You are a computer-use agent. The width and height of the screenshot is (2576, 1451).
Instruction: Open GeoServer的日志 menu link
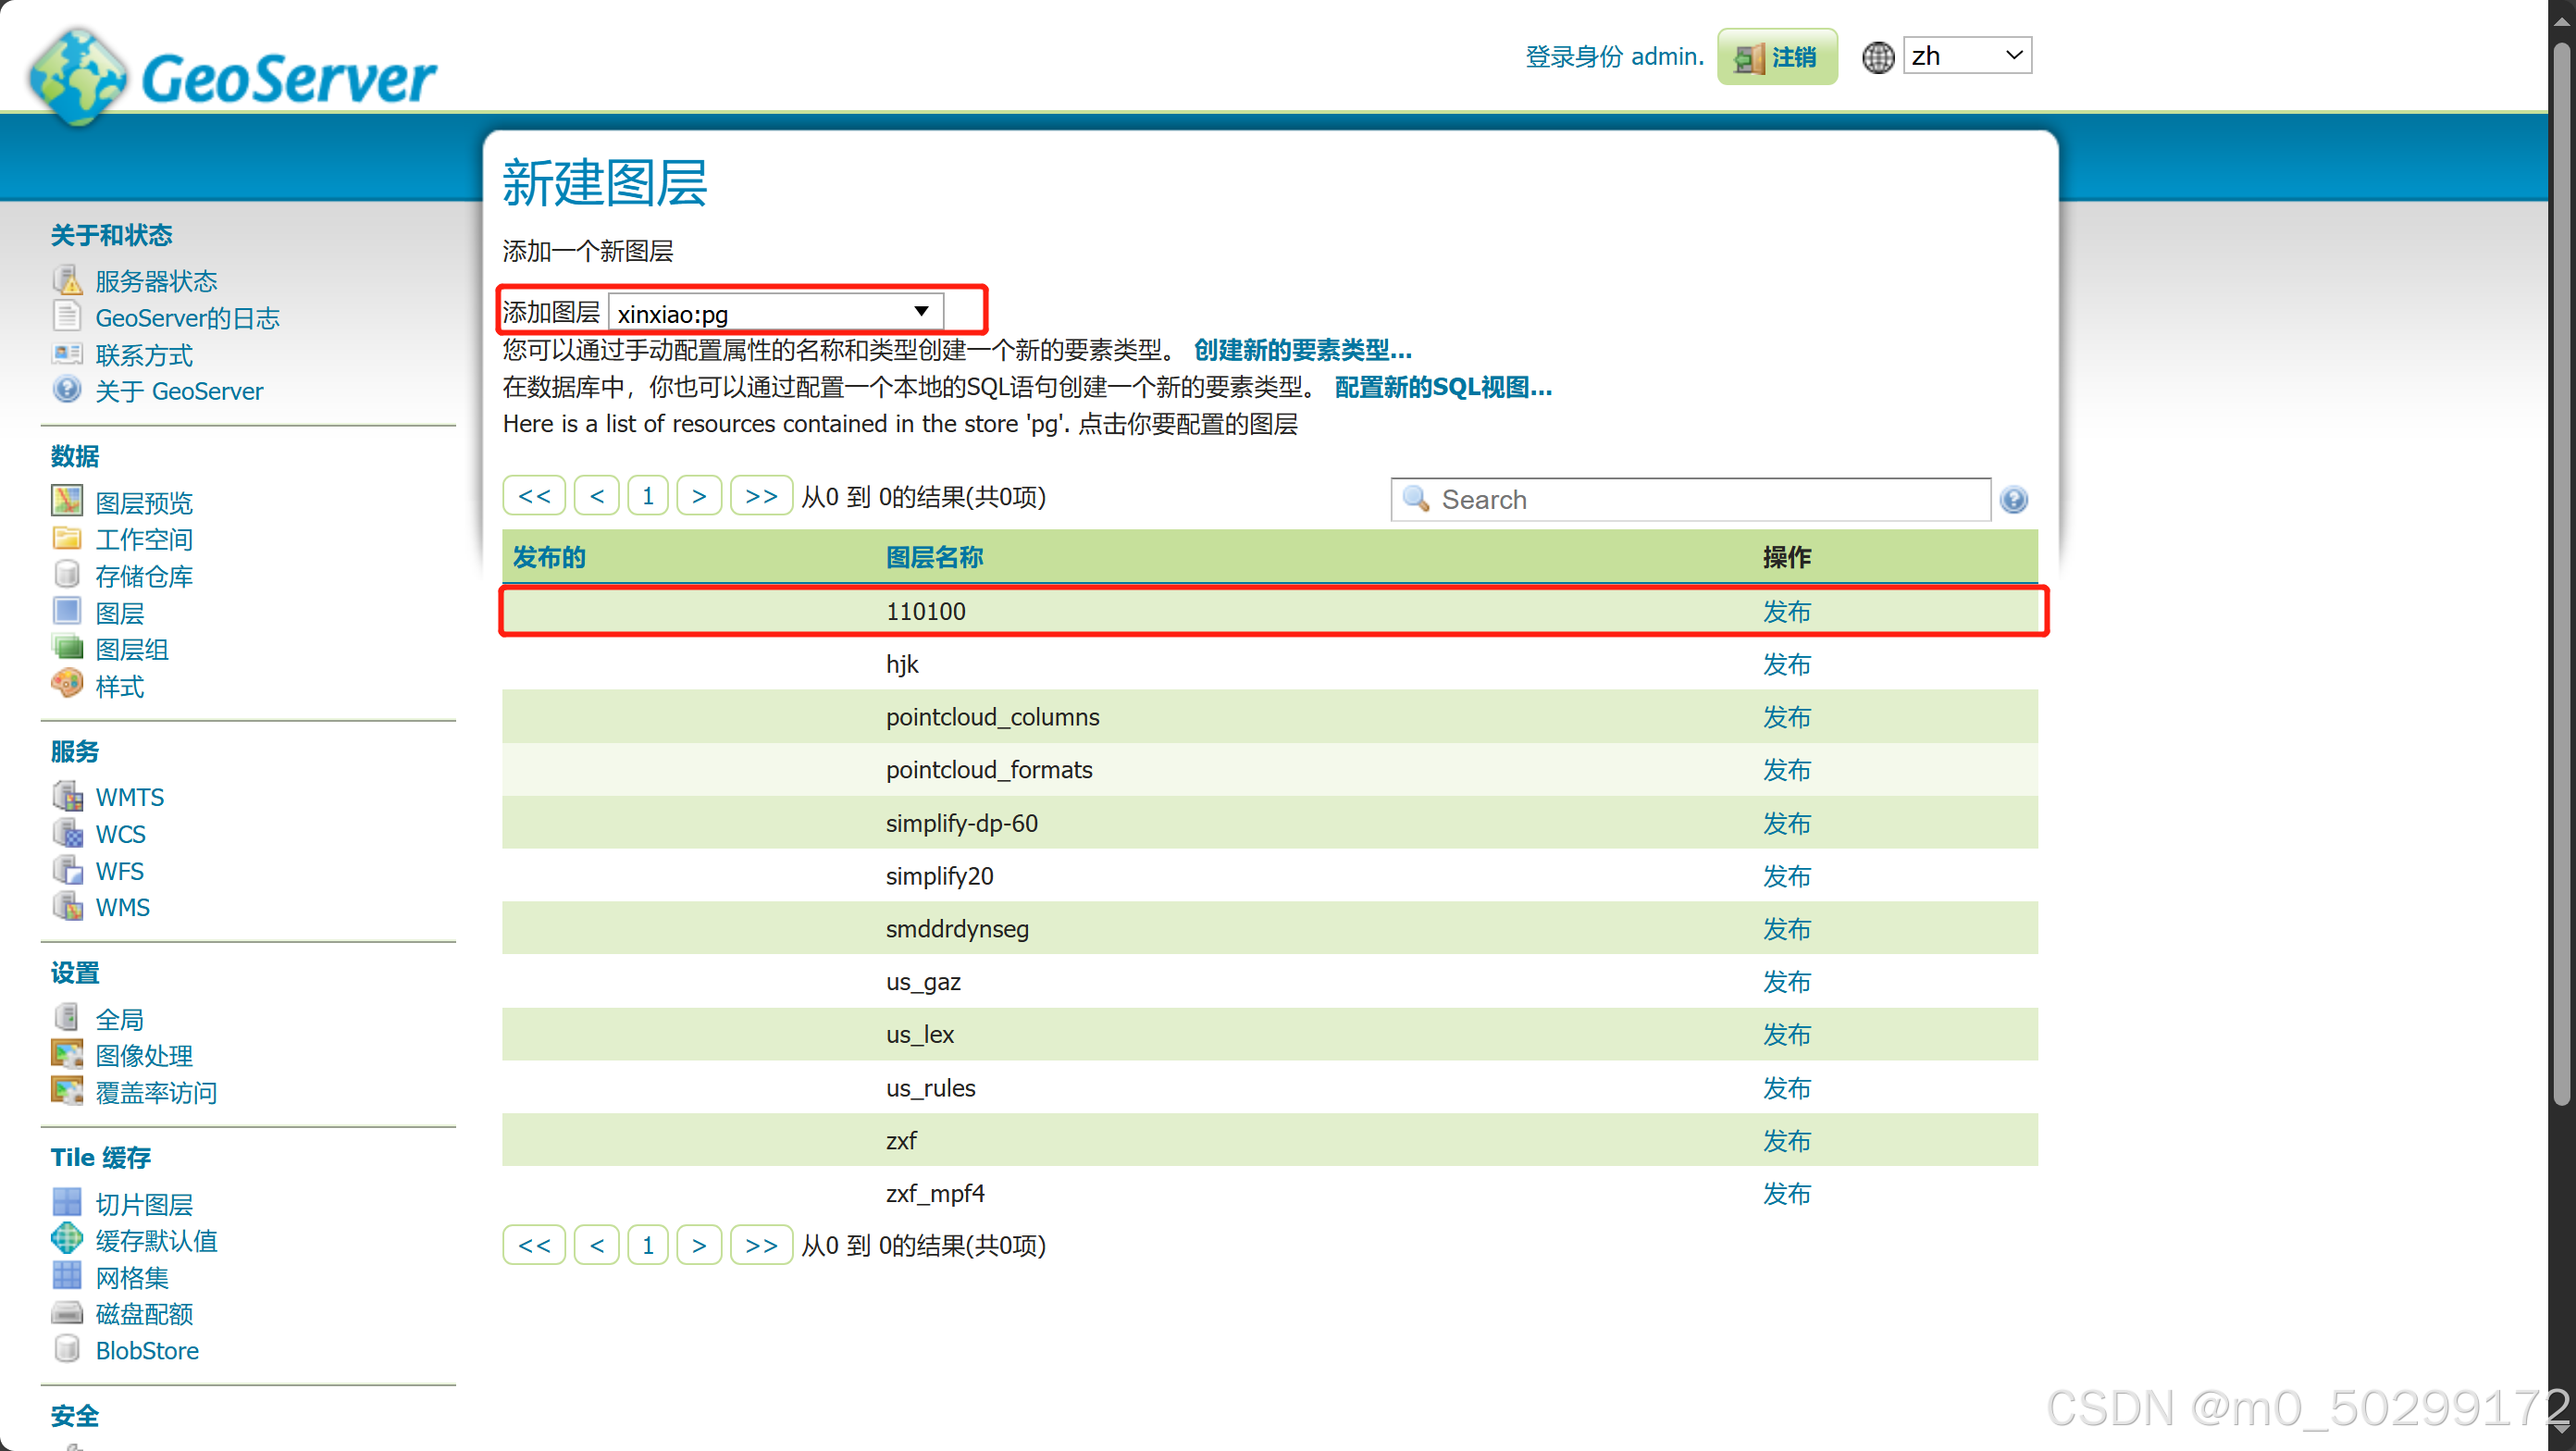[x=187, y=318]
